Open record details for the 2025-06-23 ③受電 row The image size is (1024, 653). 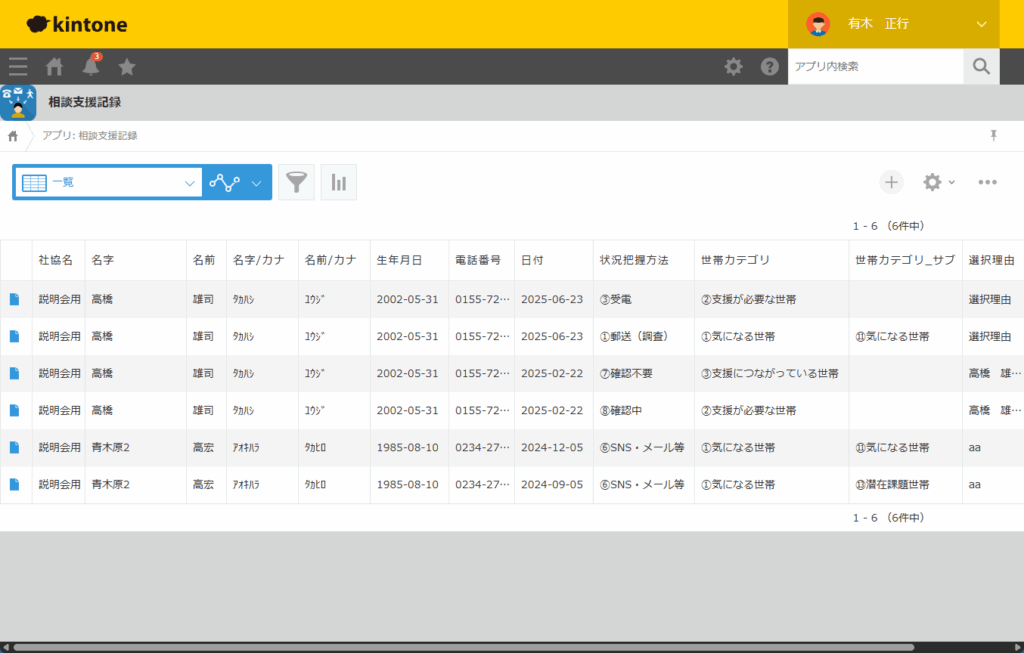[15, 298]
